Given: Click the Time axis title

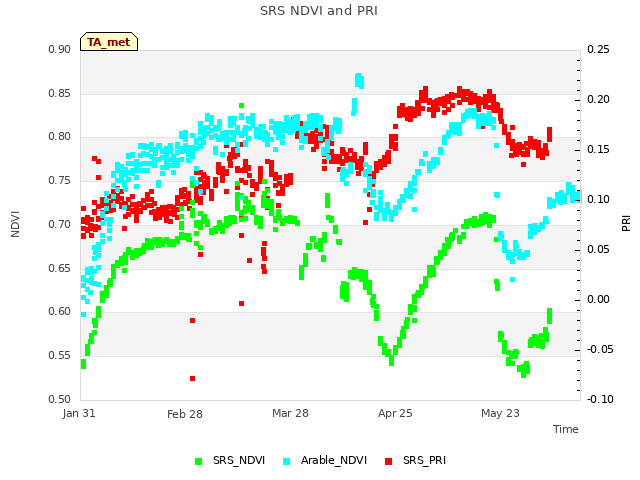Looking at the screenshot, I should (566, 429).
